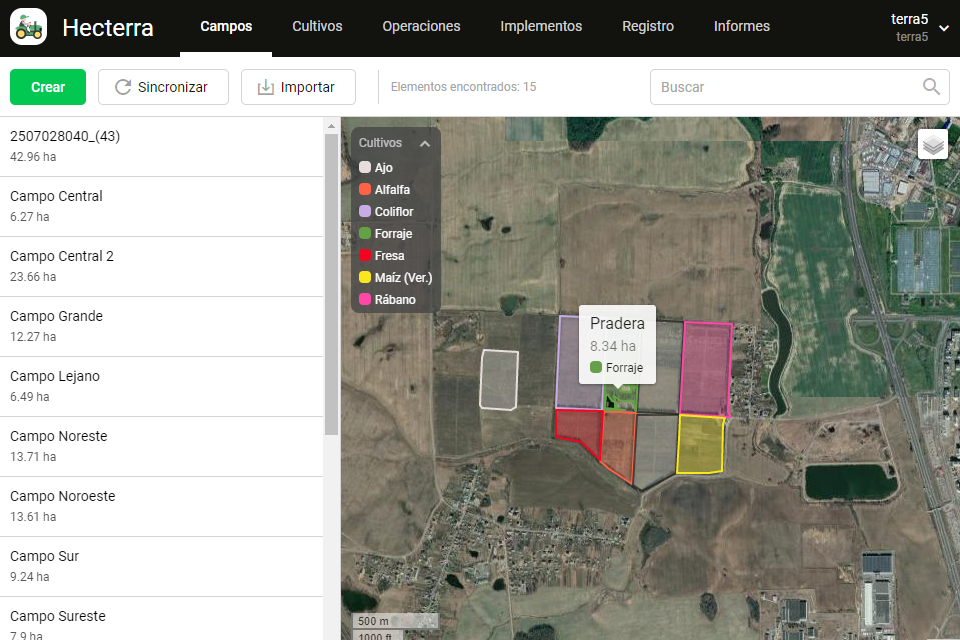
Task: Toggle the Maíz (Ver.) legend entry
Action: click(x=402, y=278)
